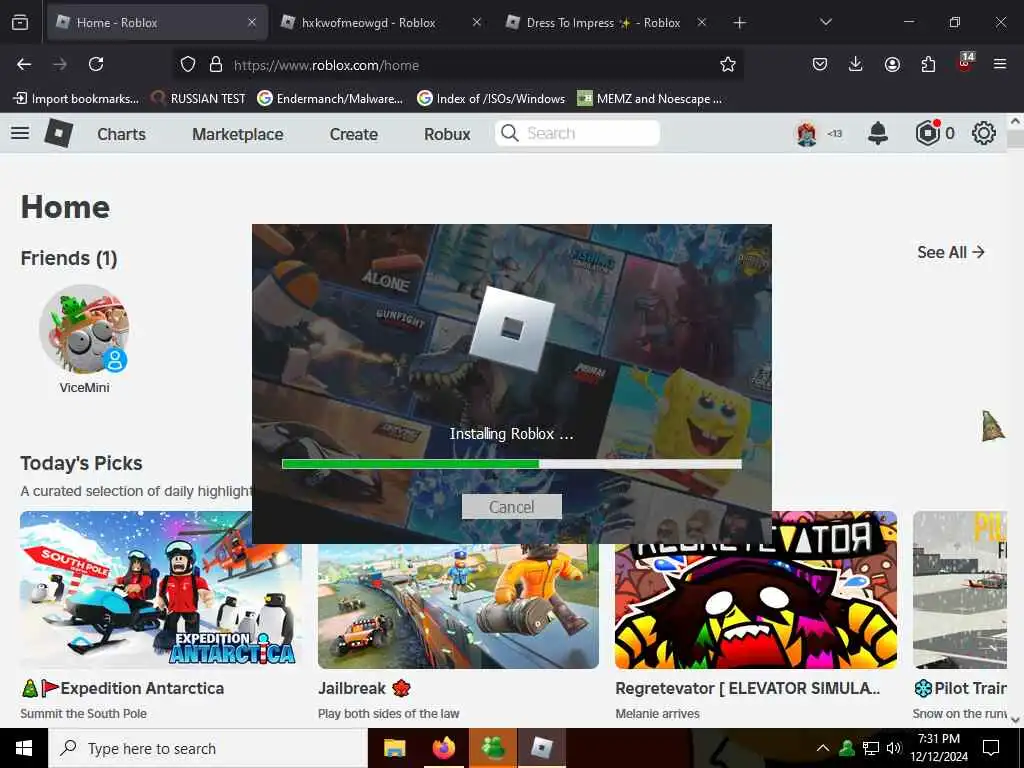Close the Dress To Impress tab

701,23
